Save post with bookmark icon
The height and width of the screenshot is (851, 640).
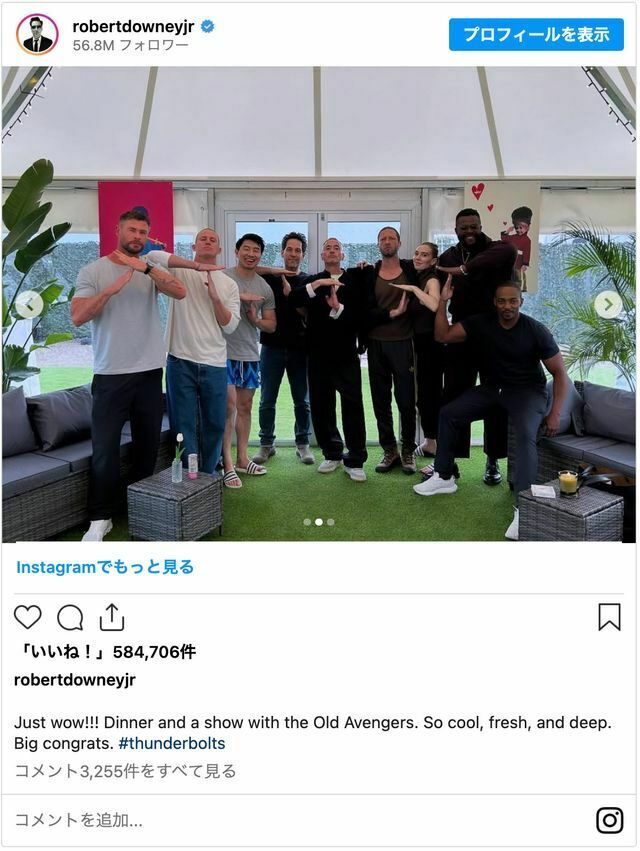(609, 617)
